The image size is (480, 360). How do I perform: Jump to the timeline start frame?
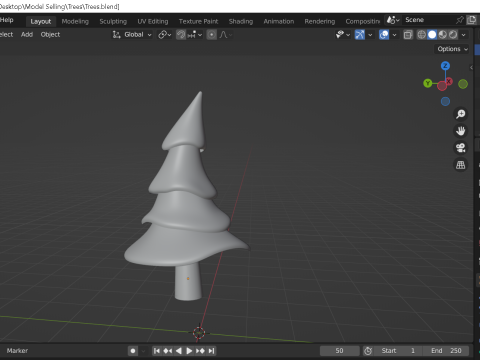[157, 351]
